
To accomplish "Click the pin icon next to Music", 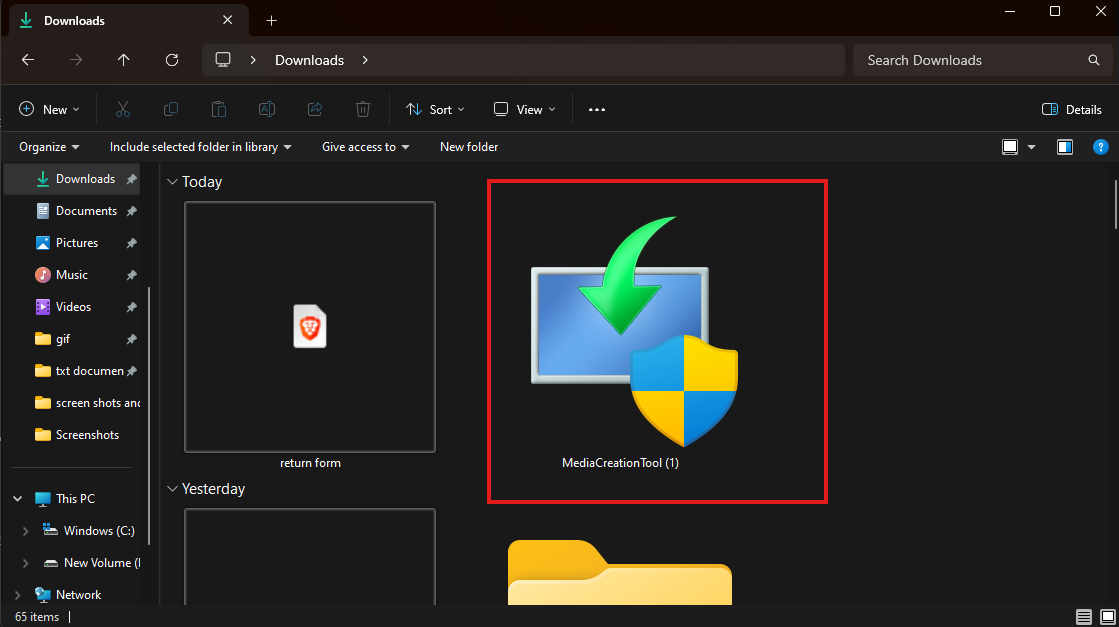I will tap(131, 275).
